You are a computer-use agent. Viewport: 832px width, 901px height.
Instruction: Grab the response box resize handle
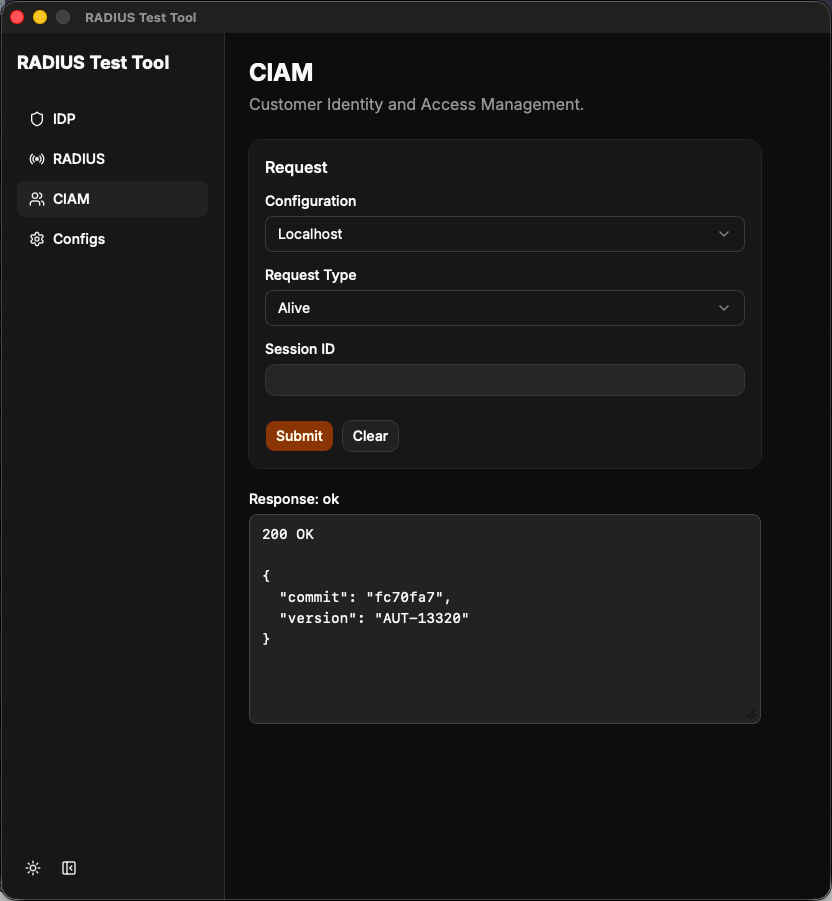tap(751, 714)
